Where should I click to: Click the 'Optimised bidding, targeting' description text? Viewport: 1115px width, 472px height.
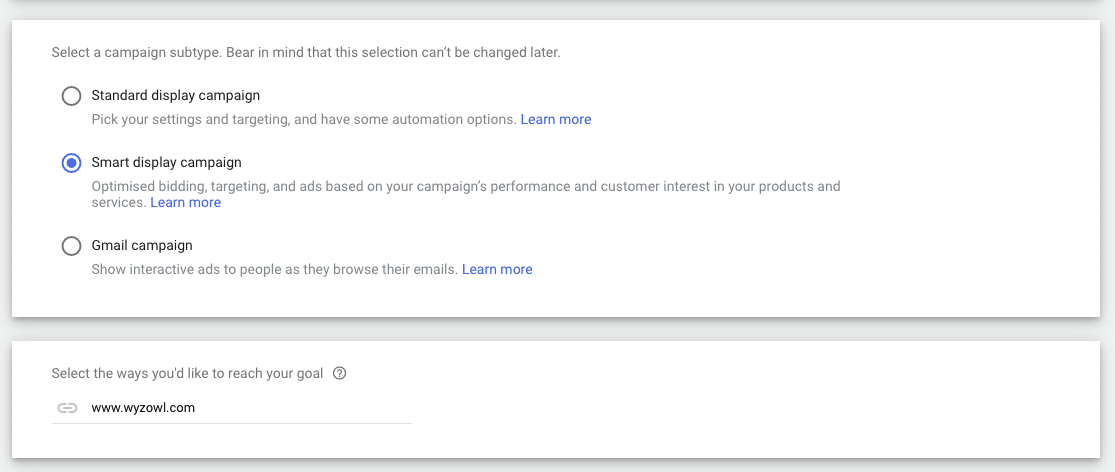click(x=466, y=195)
